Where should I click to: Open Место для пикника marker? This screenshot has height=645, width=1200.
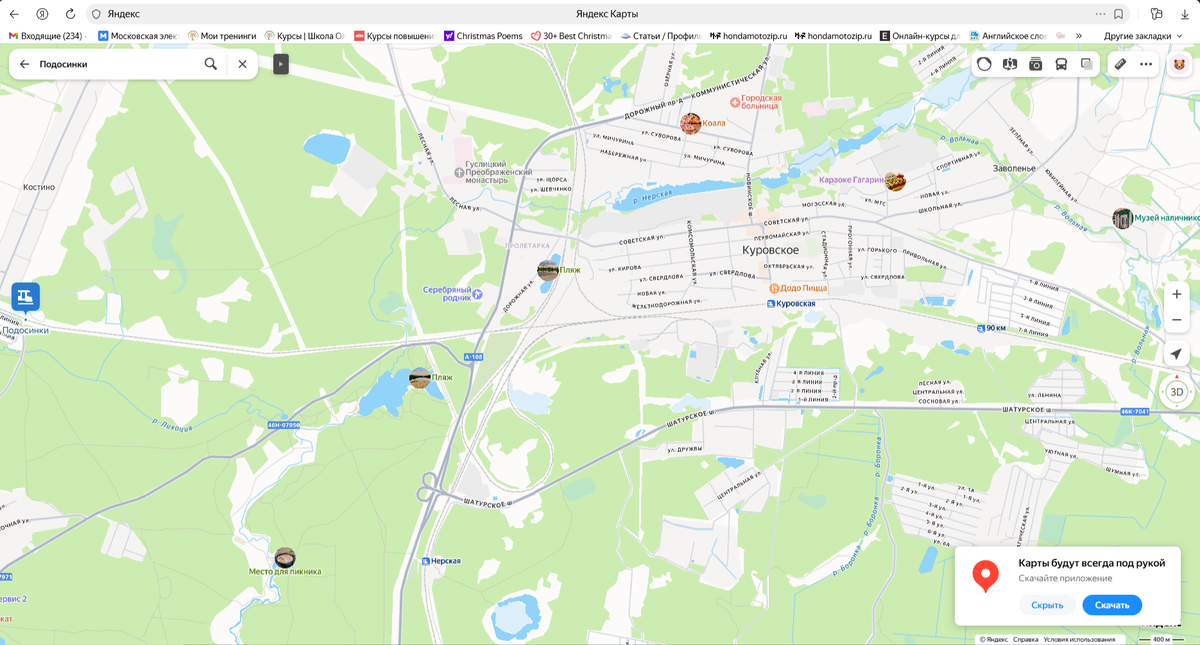285,556
